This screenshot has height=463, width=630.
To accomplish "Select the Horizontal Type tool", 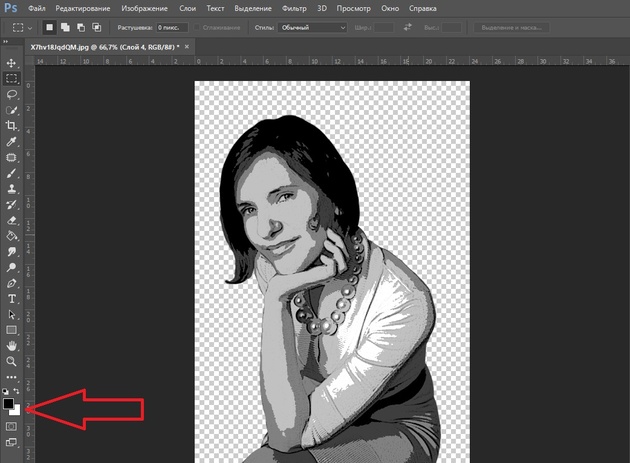I will [x=11, y=299].
